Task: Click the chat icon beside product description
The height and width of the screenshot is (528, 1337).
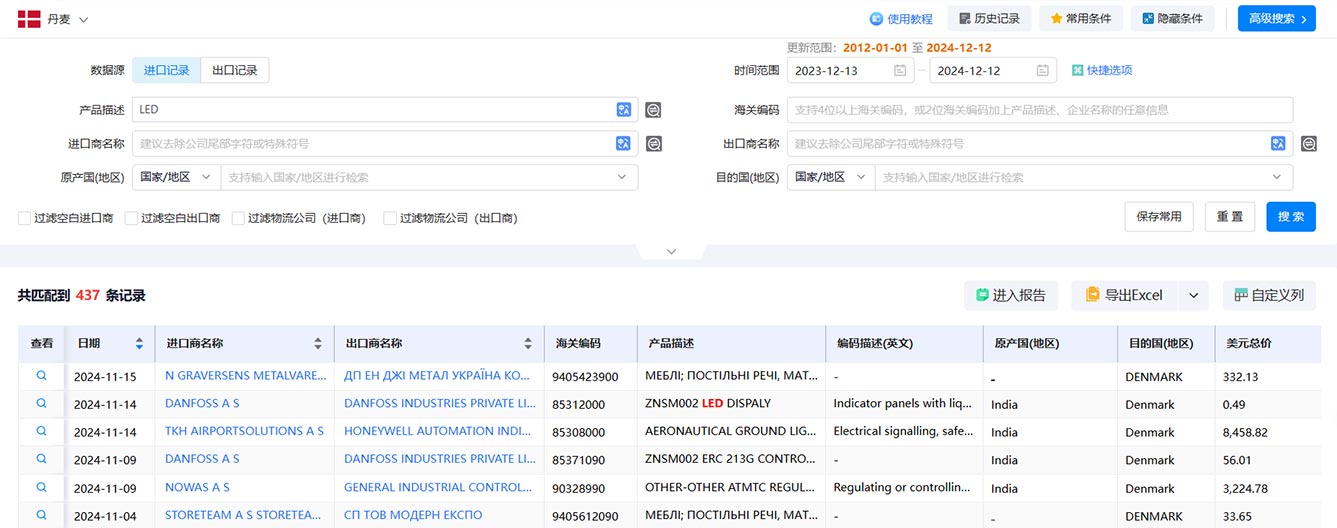Action: click(653, 110)
